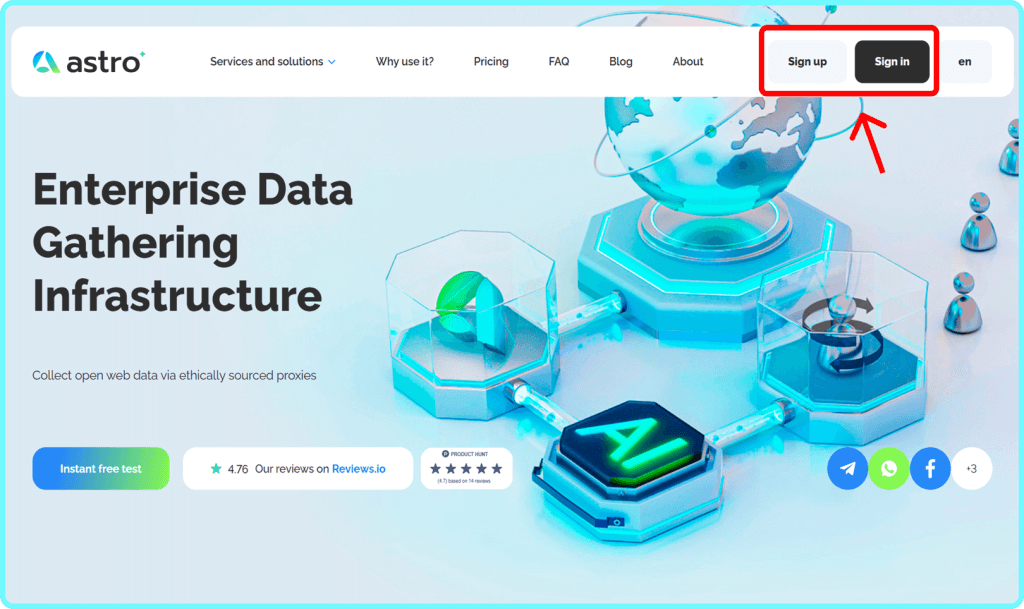The width and height of the screenshot is (1024, 609).
Task: Expand the Services and solutions menu
Action: point(266,62)
